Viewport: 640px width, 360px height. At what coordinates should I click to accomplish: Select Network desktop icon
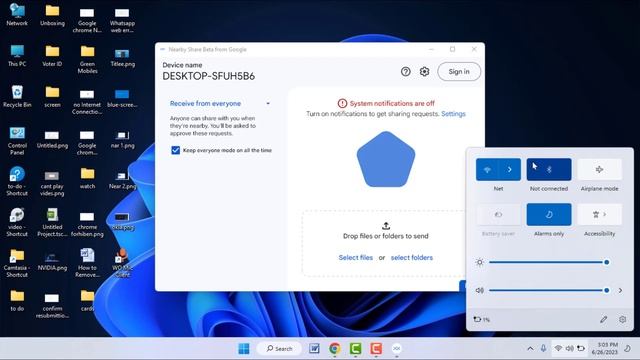pyautogui.click(x=17, y=15)
